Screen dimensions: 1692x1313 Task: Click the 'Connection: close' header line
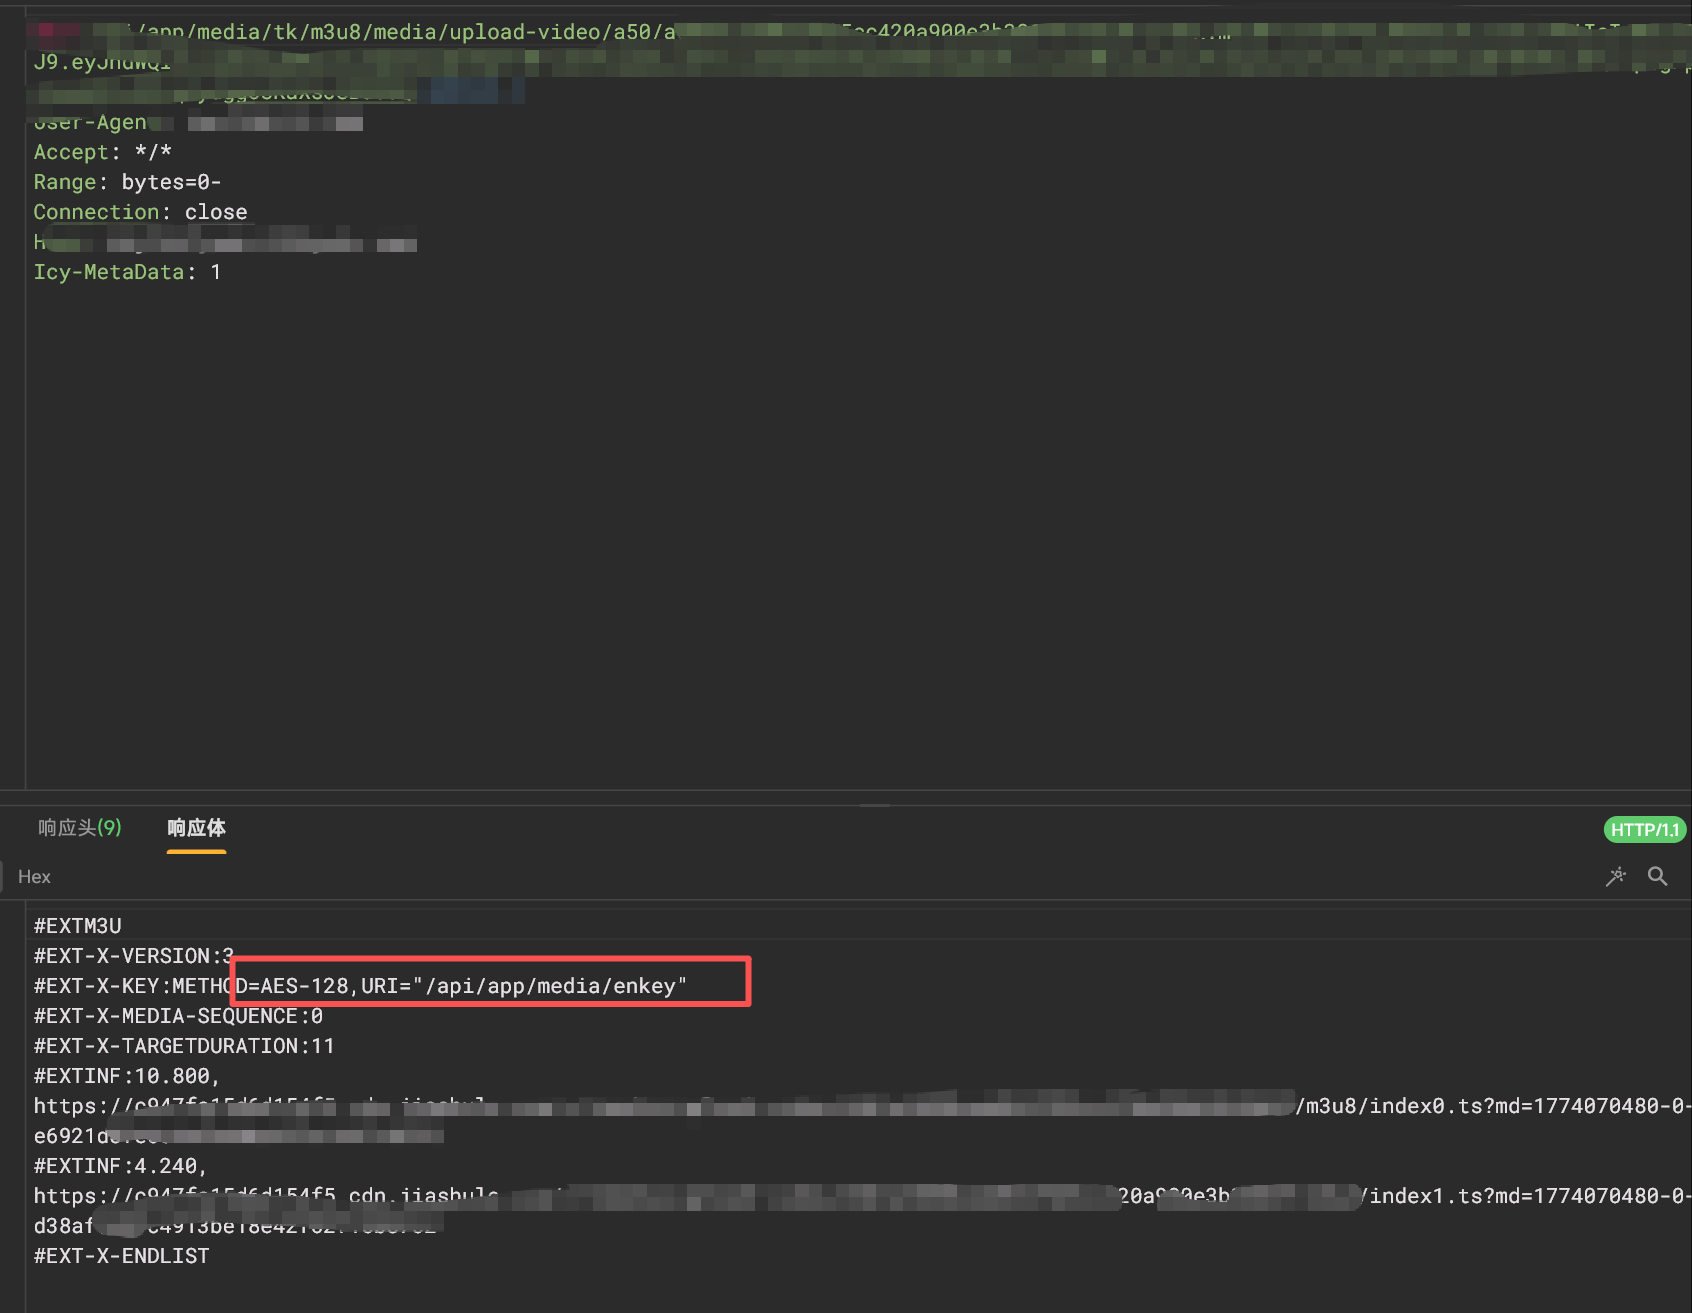pos(141,212)
